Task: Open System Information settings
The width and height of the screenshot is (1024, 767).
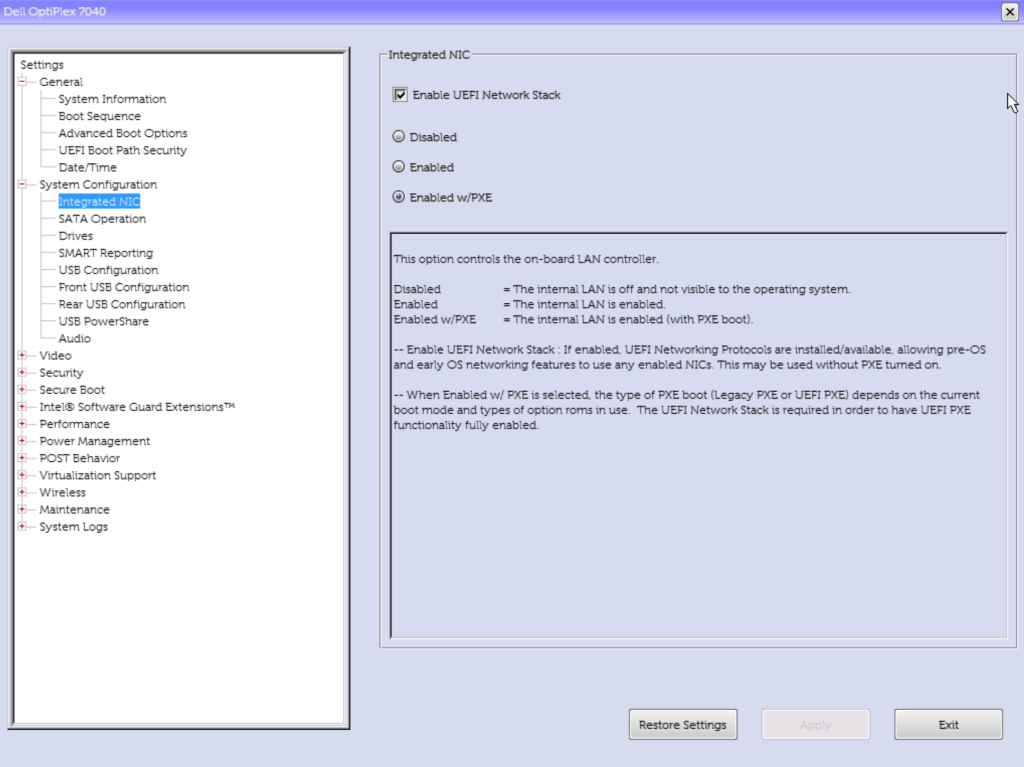Action: click(x=112, y=99)
